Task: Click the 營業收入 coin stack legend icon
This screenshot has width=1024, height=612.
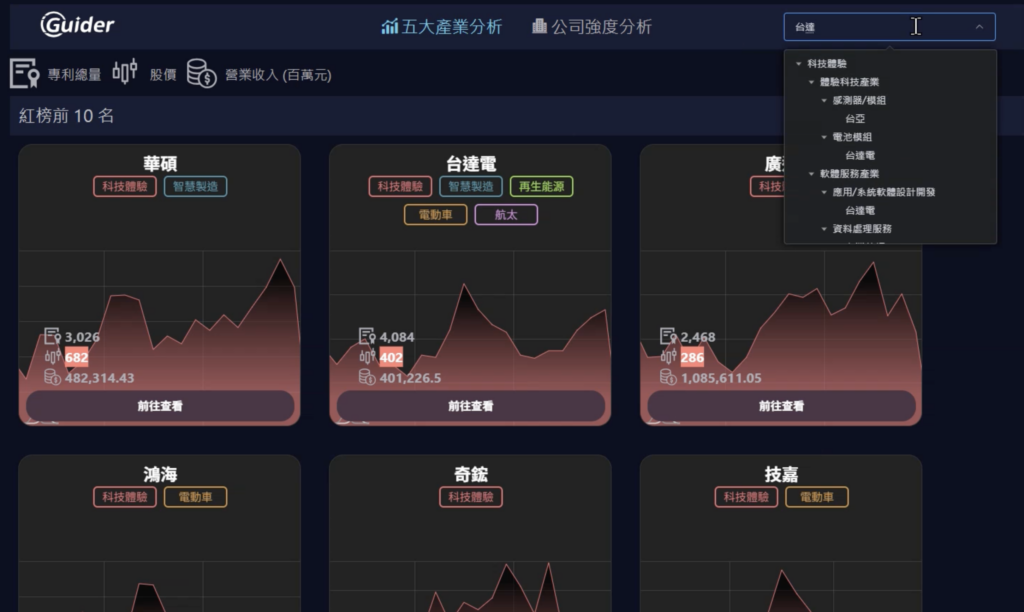Action: click(201, 73)
